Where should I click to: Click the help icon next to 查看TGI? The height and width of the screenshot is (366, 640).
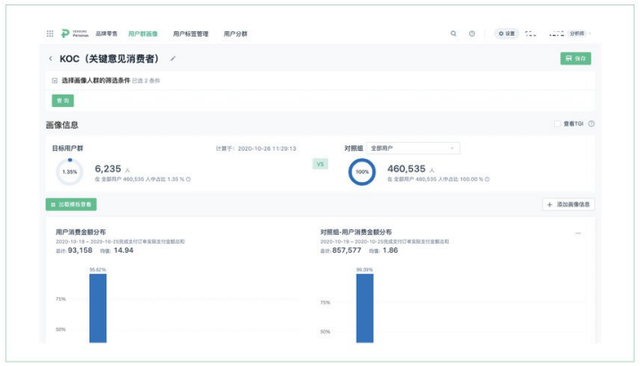pos(591,124)
